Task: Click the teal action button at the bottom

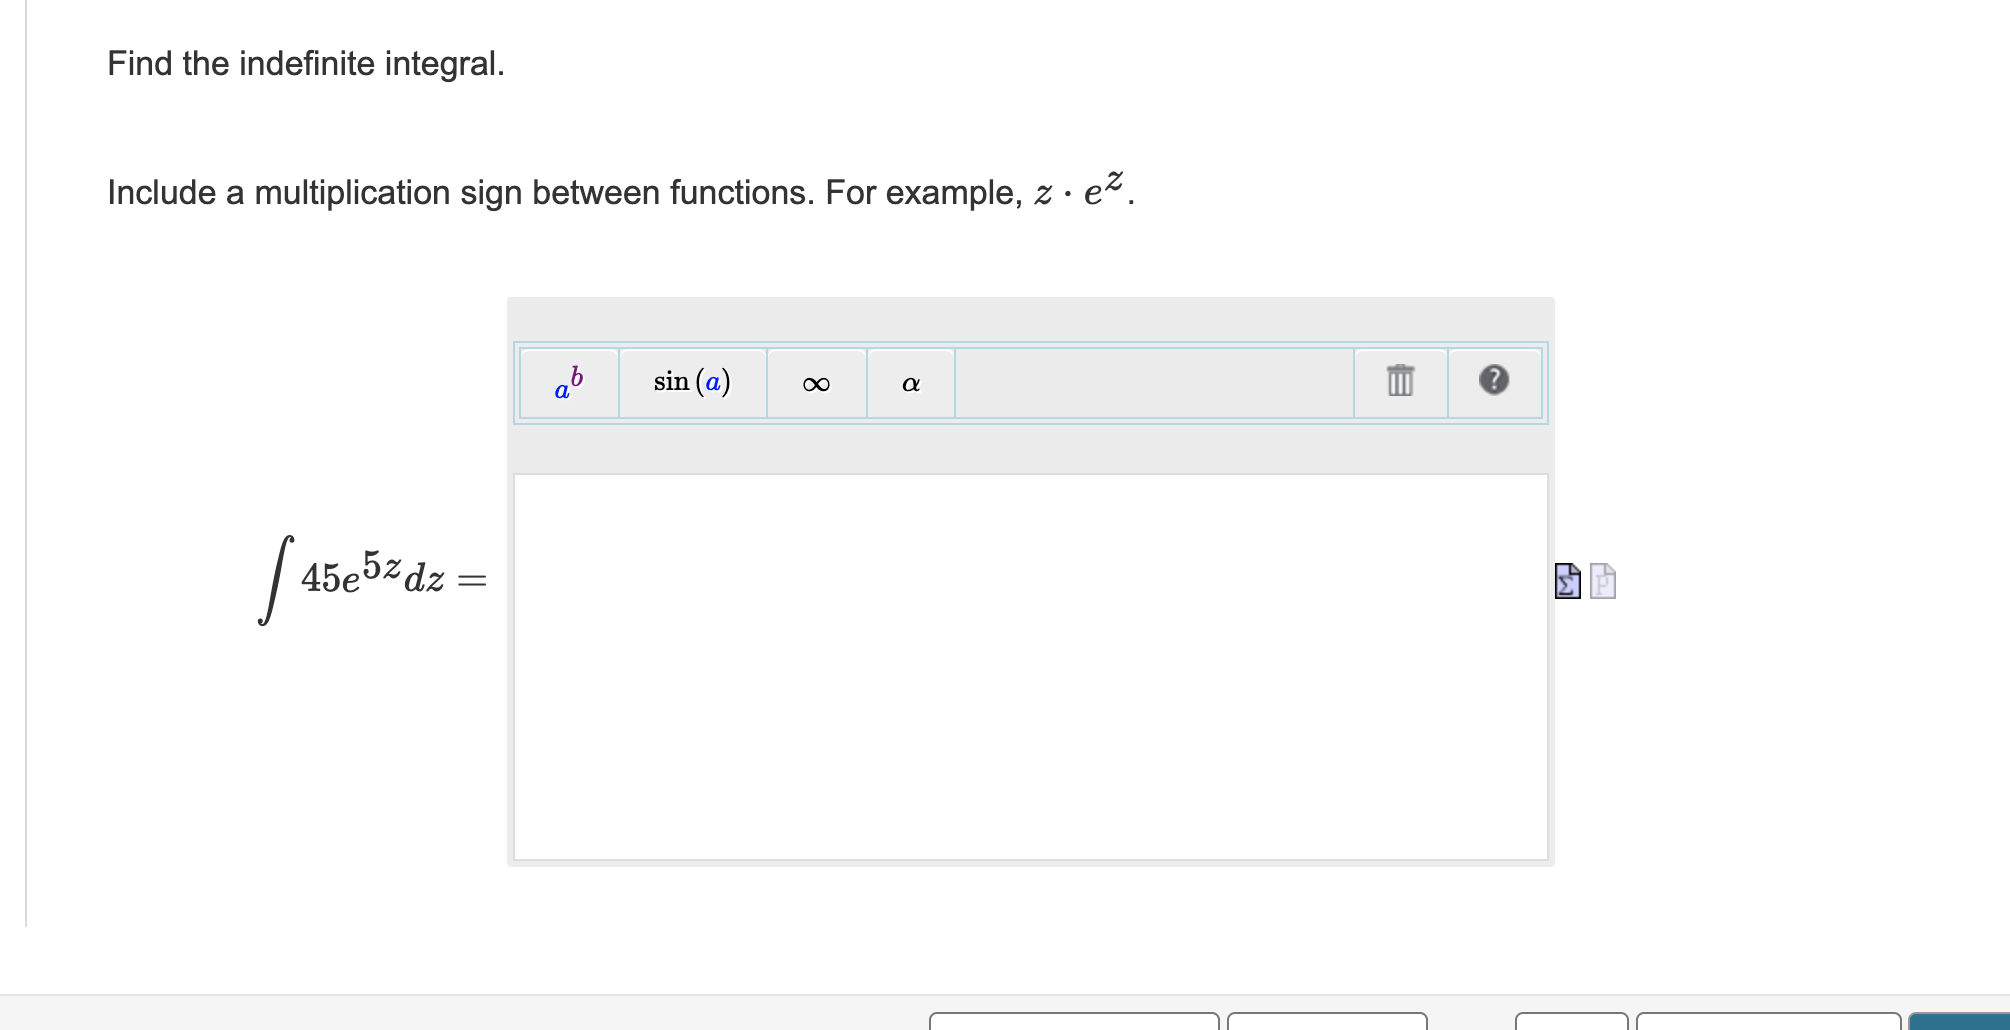Action: click(1975, 1022)
